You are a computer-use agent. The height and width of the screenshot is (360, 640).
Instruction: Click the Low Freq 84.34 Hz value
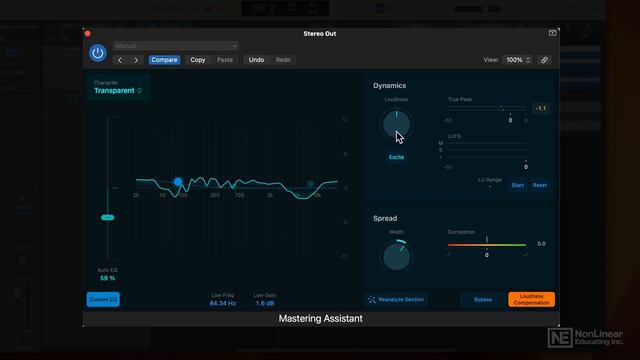(222, 303)
